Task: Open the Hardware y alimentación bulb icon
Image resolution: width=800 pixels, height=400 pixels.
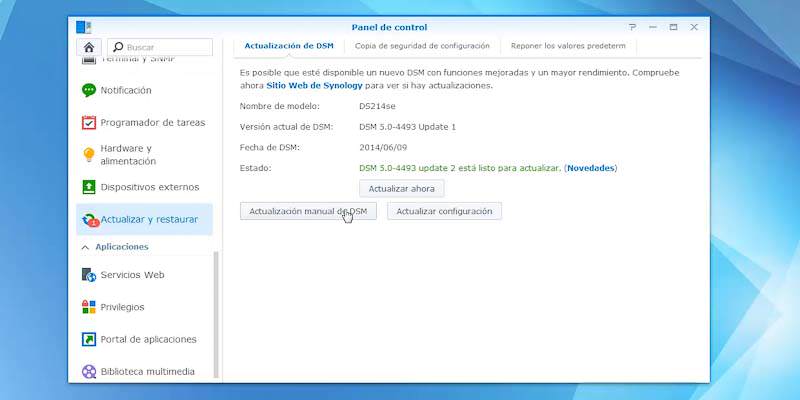Action: [x=89, y=155]
